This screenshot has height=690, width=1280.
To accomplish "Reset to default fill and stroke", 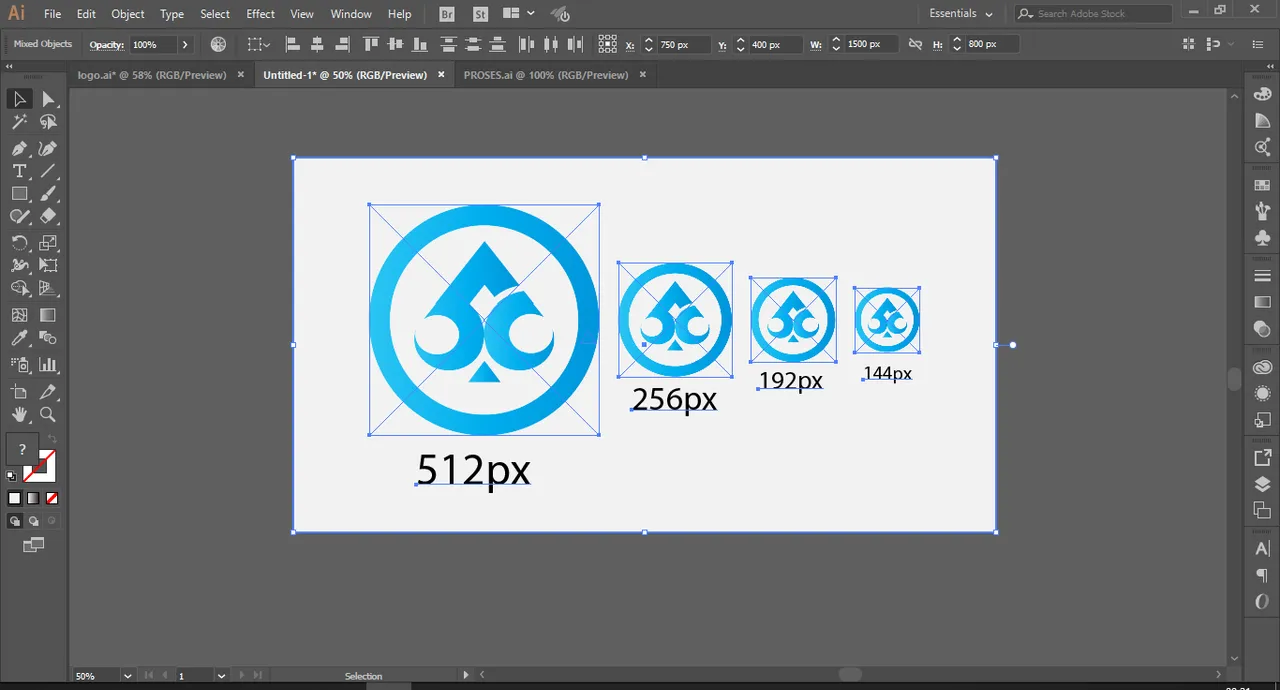I will [x=12, y=476].
